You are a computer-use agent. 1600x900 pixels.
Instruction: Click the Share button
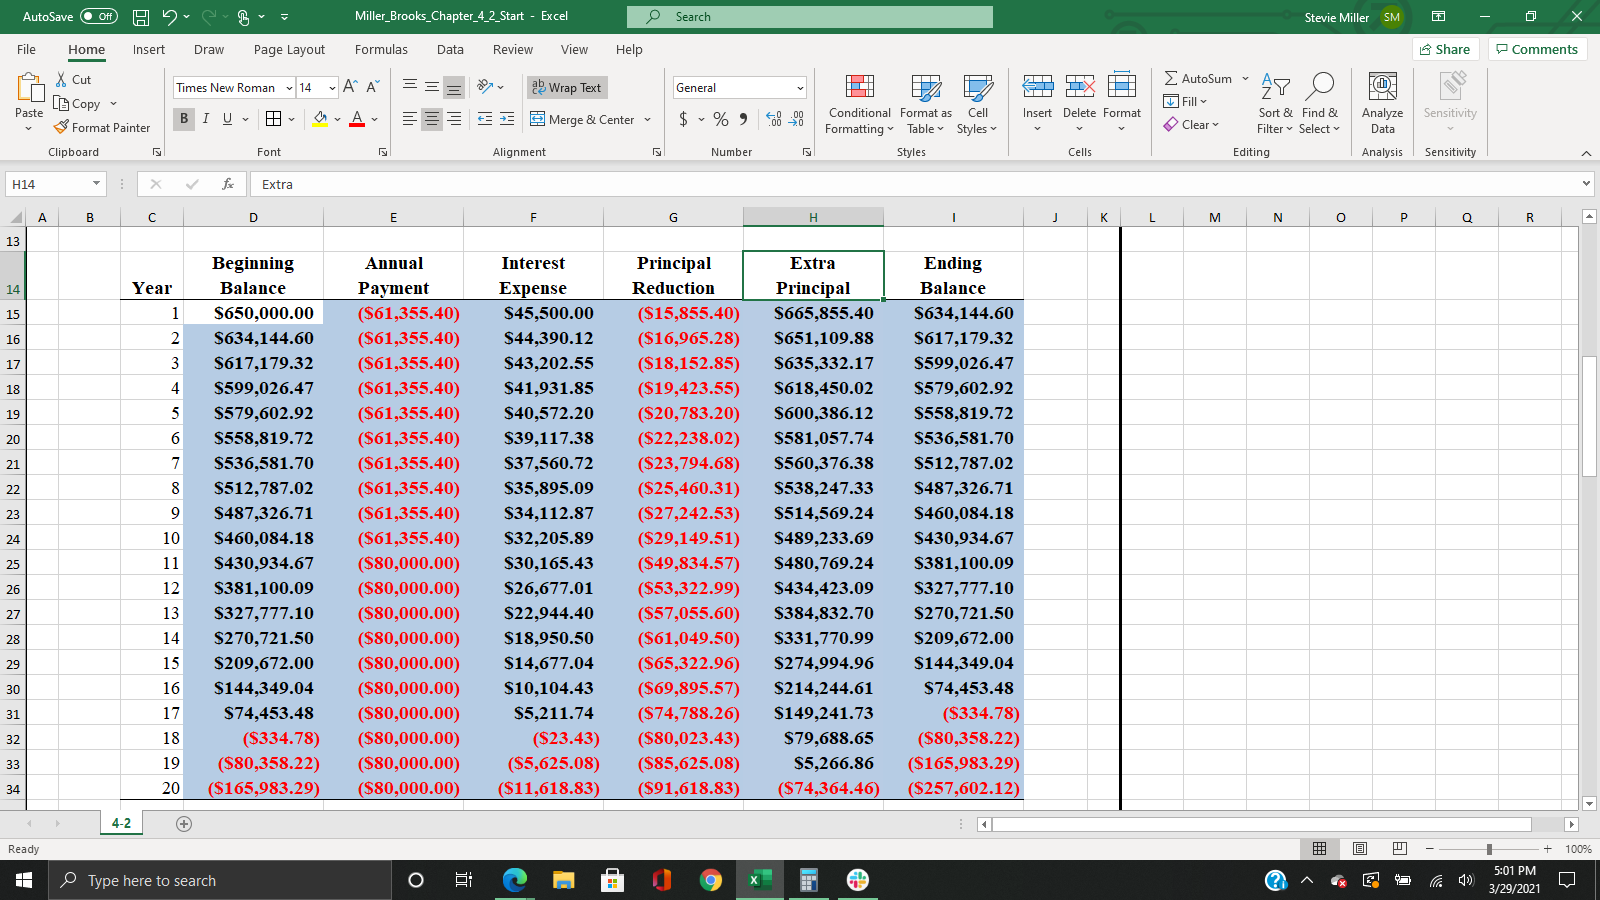point(1446,49)
